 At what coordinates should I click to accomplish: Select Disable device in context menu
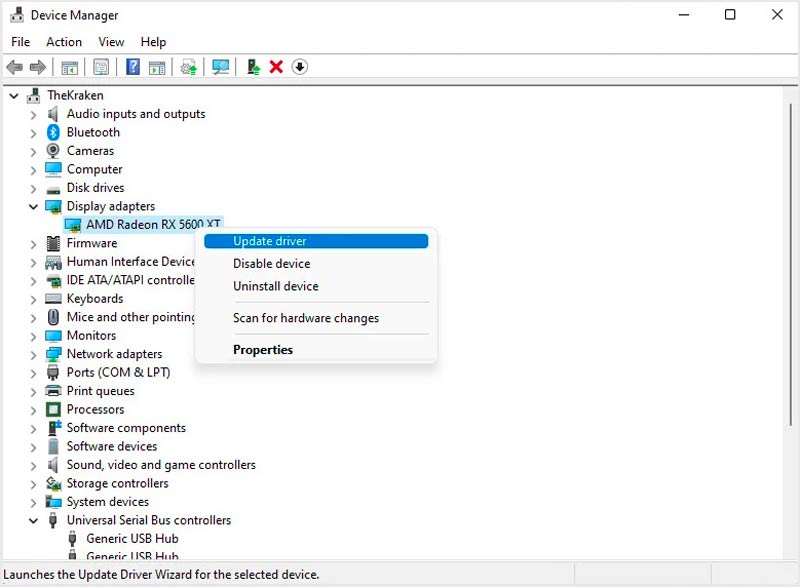pyautogui.click(x=271, y=264)
